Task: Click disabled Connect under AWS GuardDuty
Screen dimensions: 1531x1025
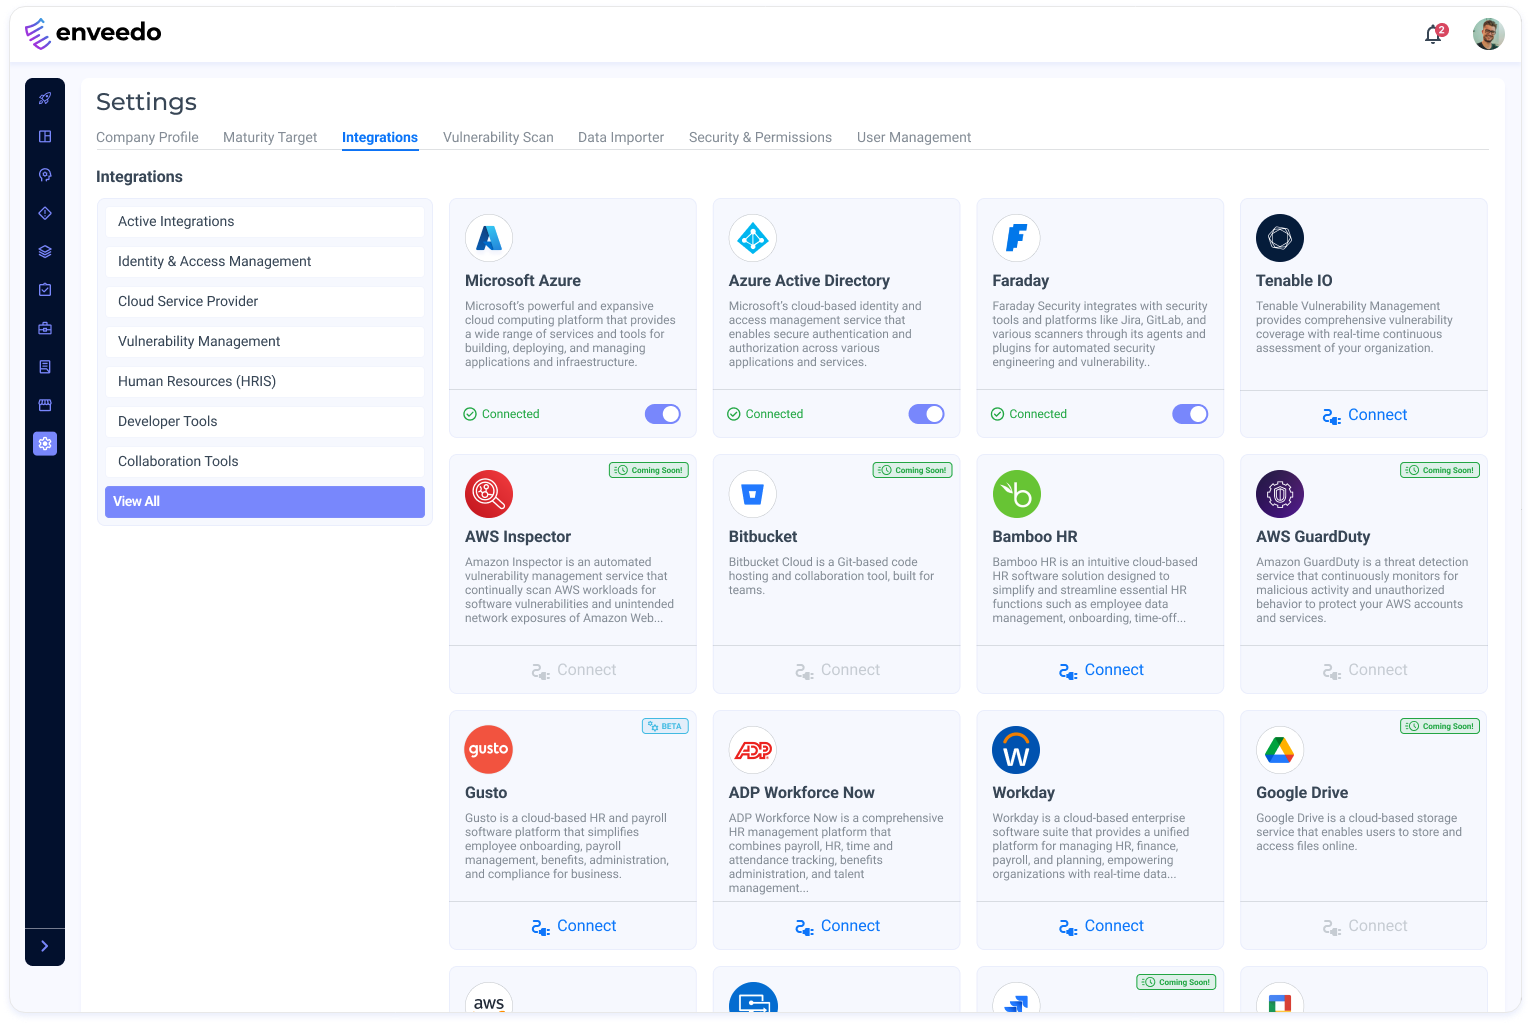Action: click(1364, 670)
